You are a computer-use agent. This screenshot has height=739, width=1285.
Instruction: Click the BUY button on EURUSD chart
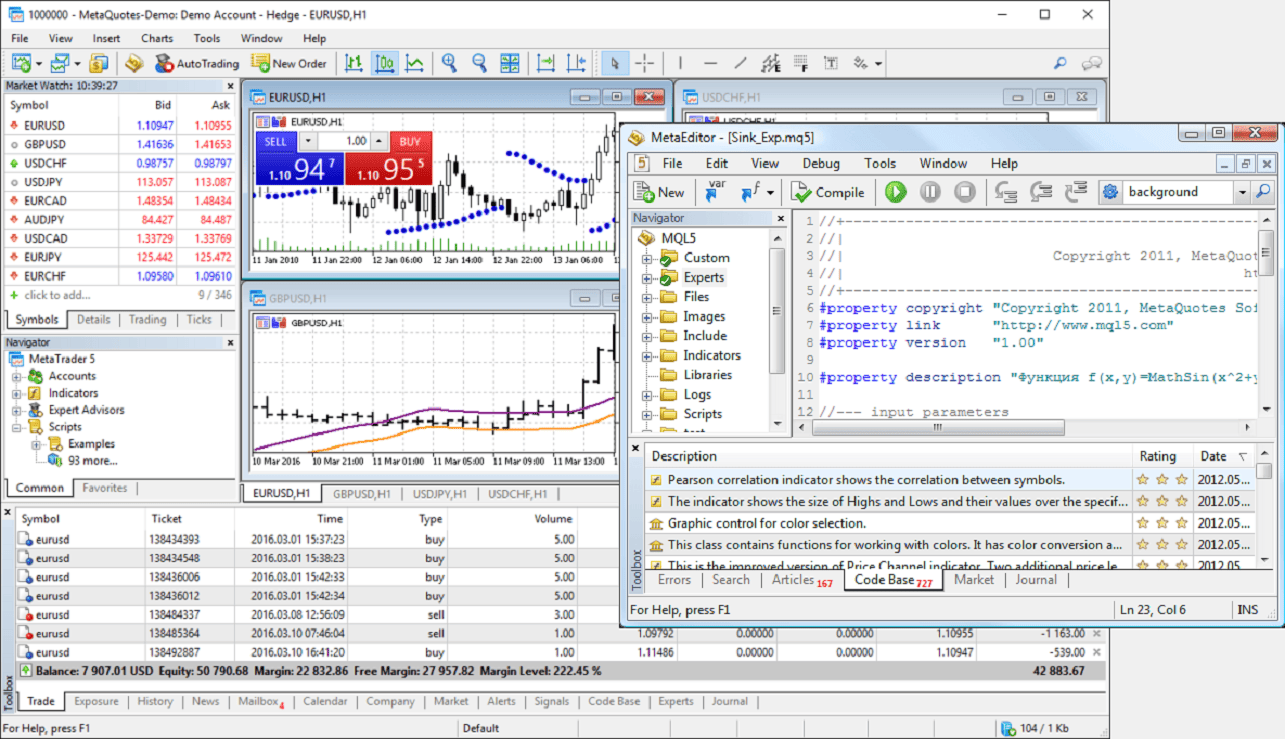coord(411,141)
